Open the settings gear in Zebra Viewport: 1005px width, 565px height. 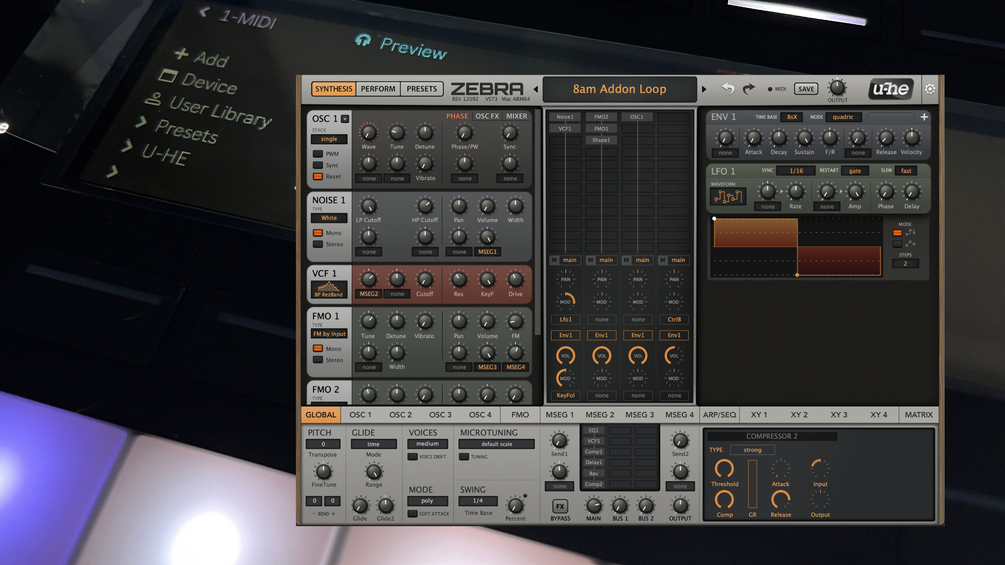(929, 89)
